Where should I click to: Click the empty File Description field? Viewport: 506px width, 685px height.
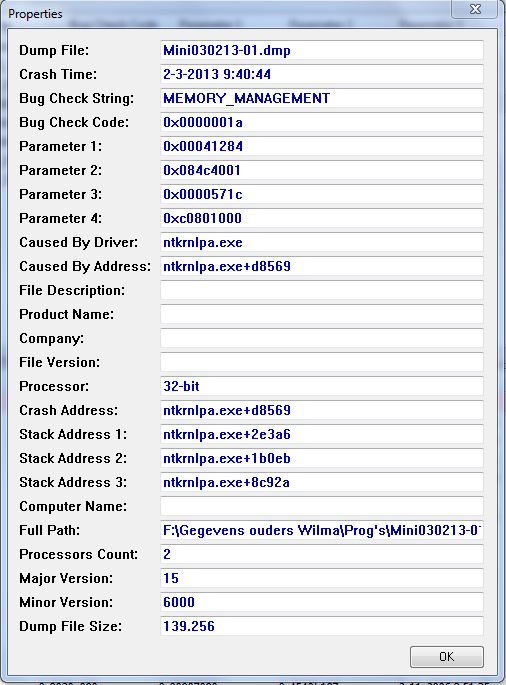click(322, 291)
